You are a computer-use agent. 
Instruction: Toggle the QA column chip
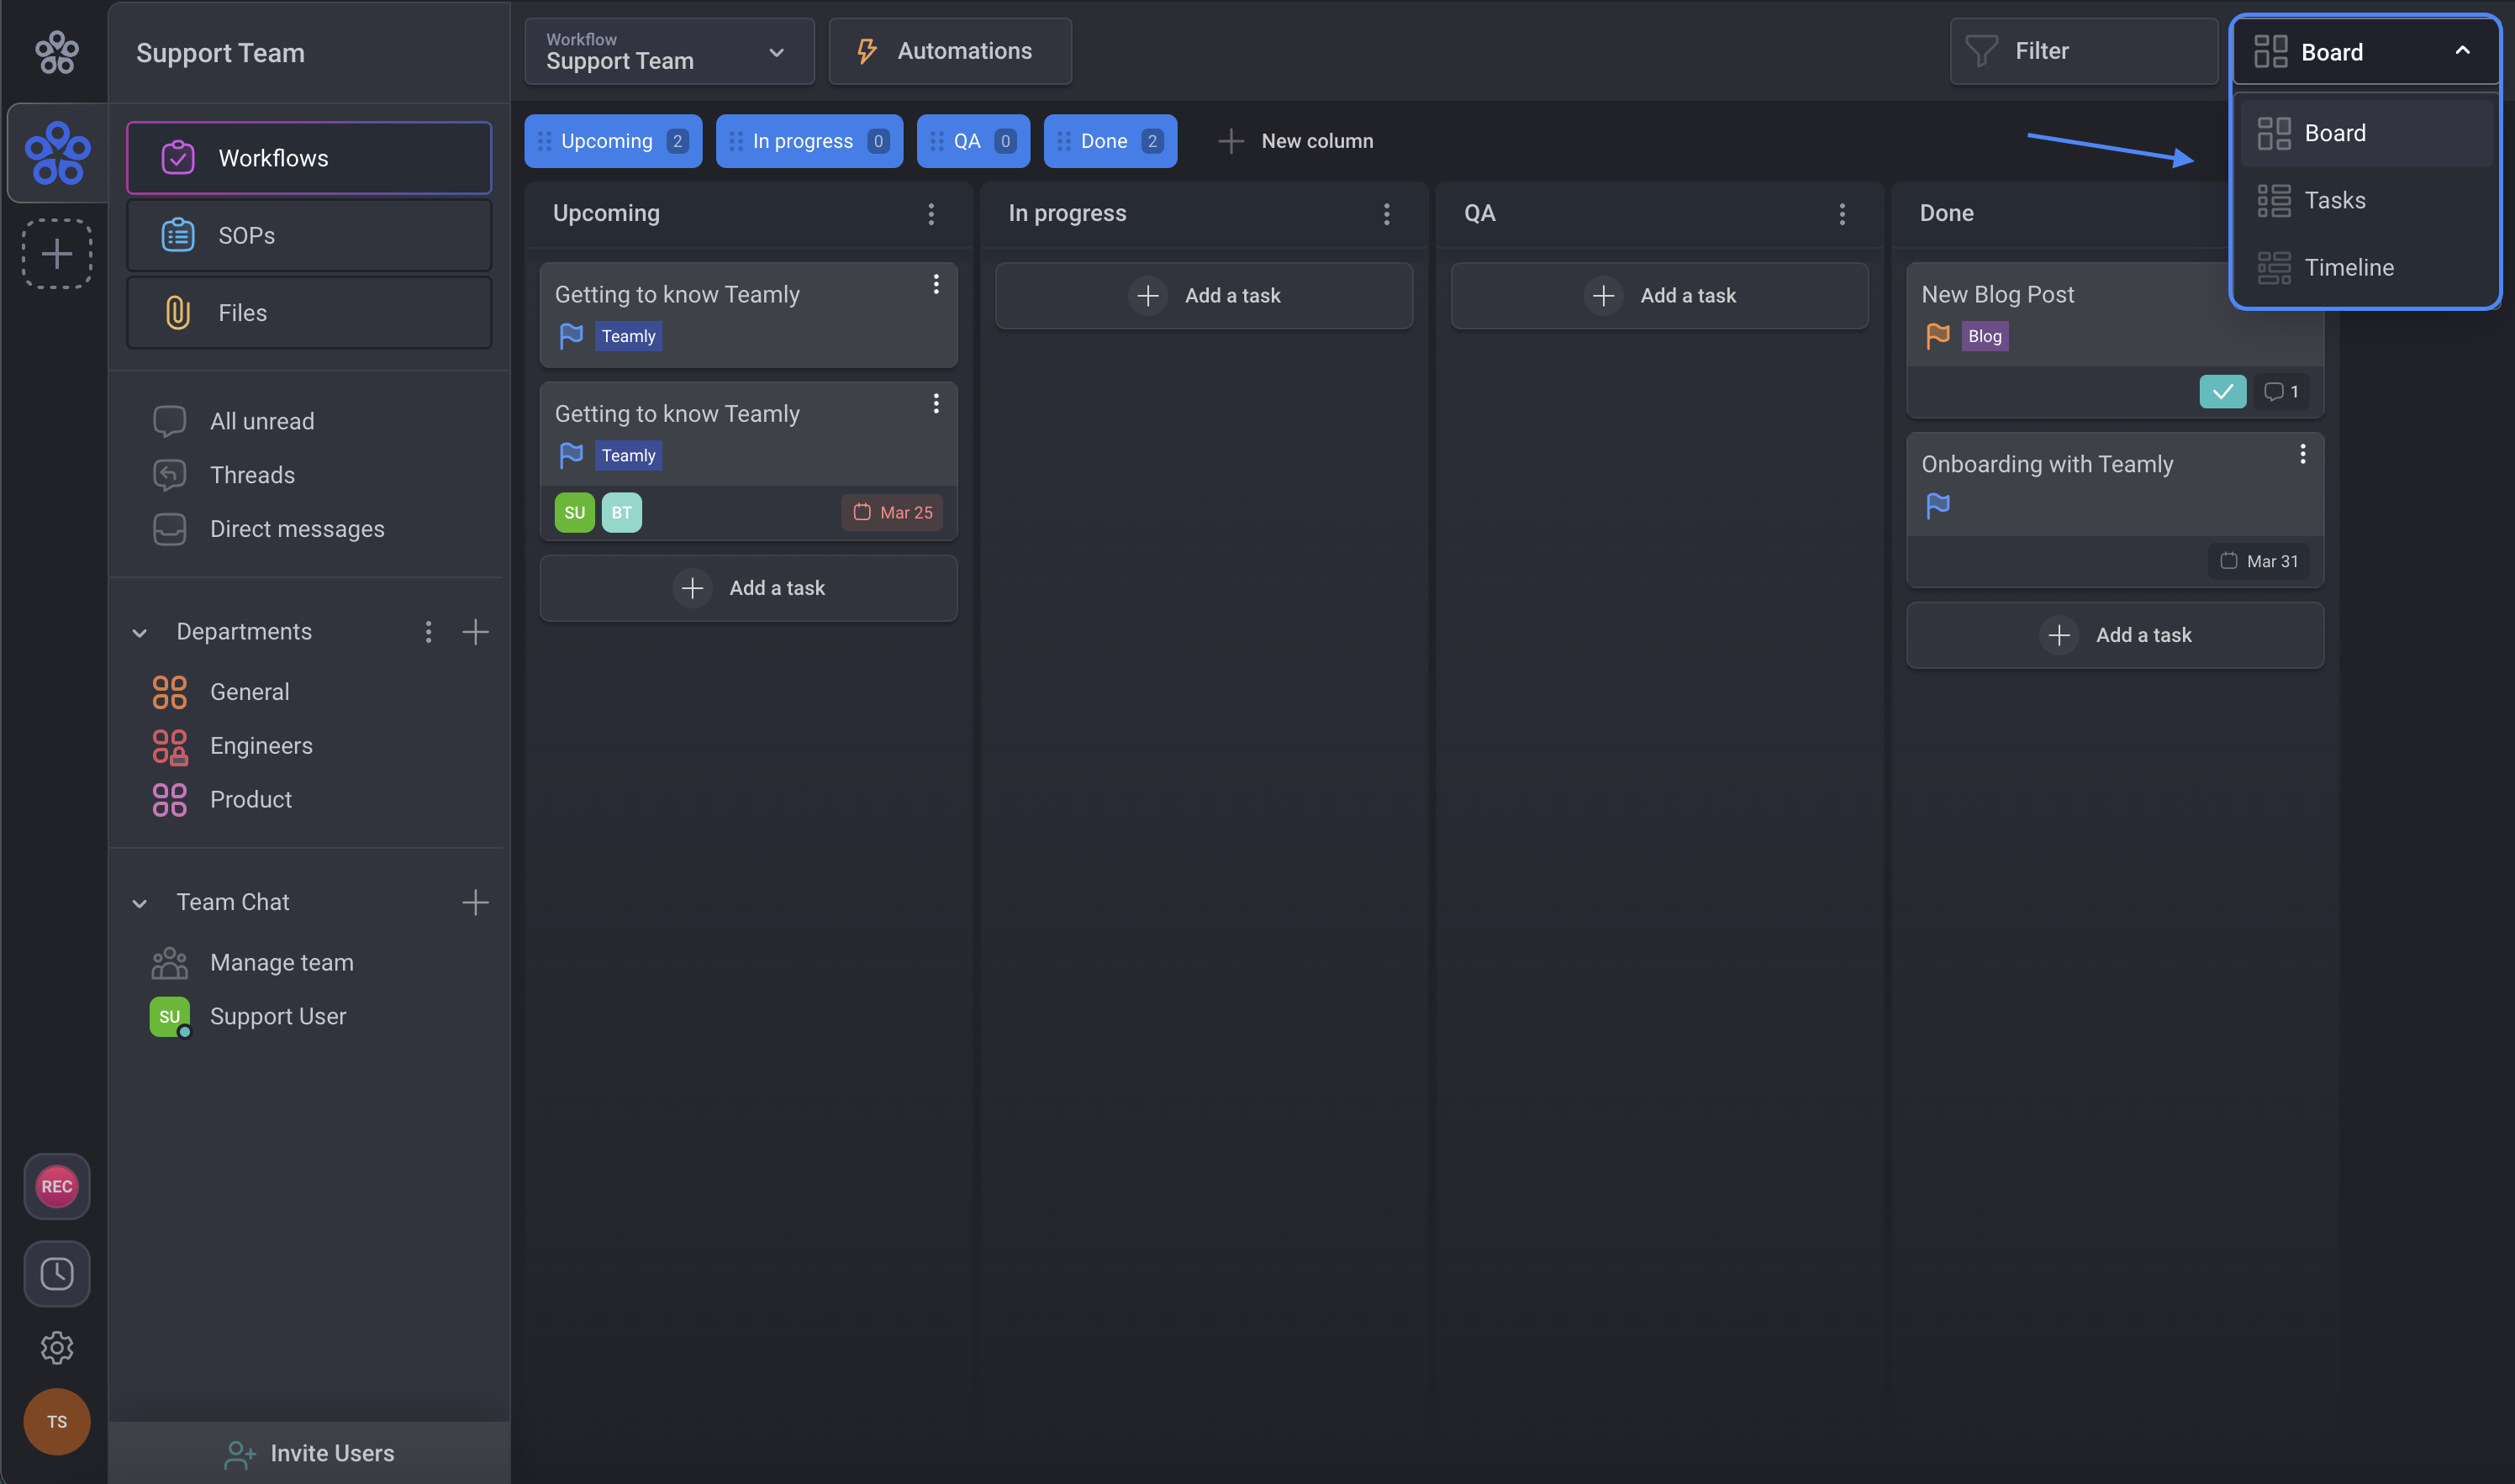click(x=972, y=141)
